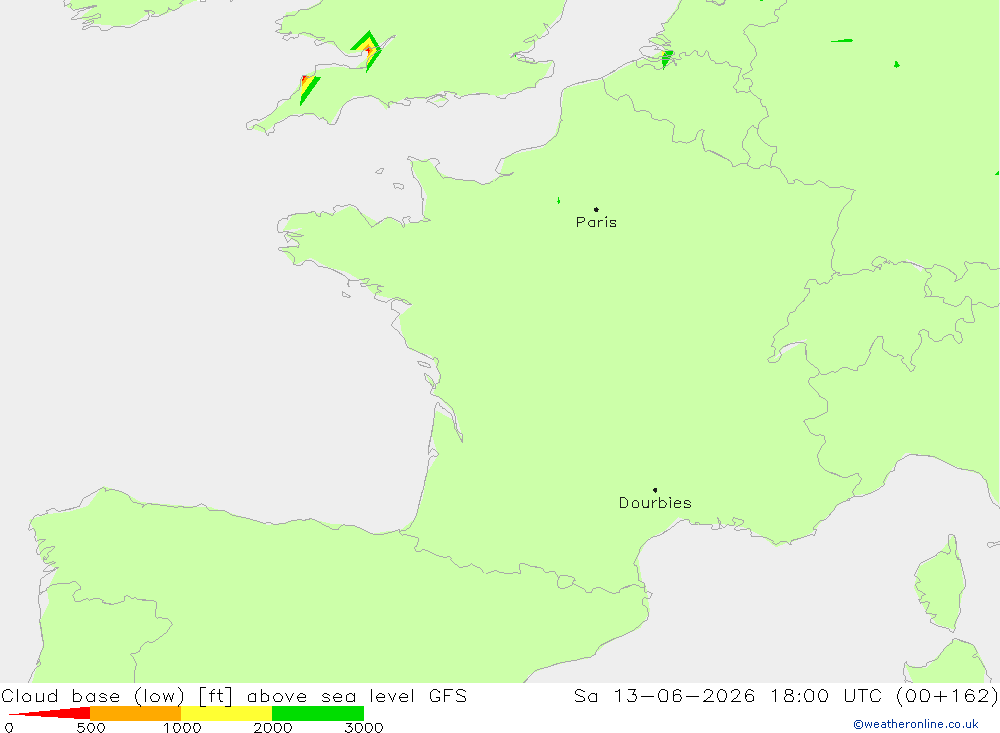Click the Dourbies city label
Image resolution: width=1000 pixels, height=733 pixels.
click(655, 503)
